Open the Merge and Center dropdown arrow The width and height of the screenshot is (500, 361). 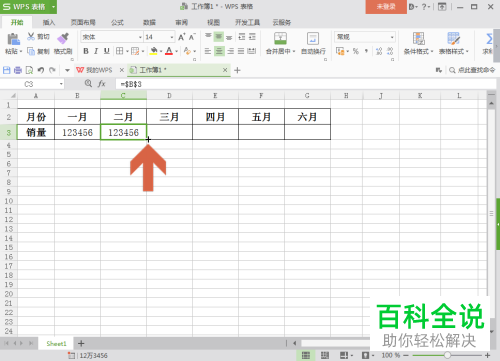[294, 51]
